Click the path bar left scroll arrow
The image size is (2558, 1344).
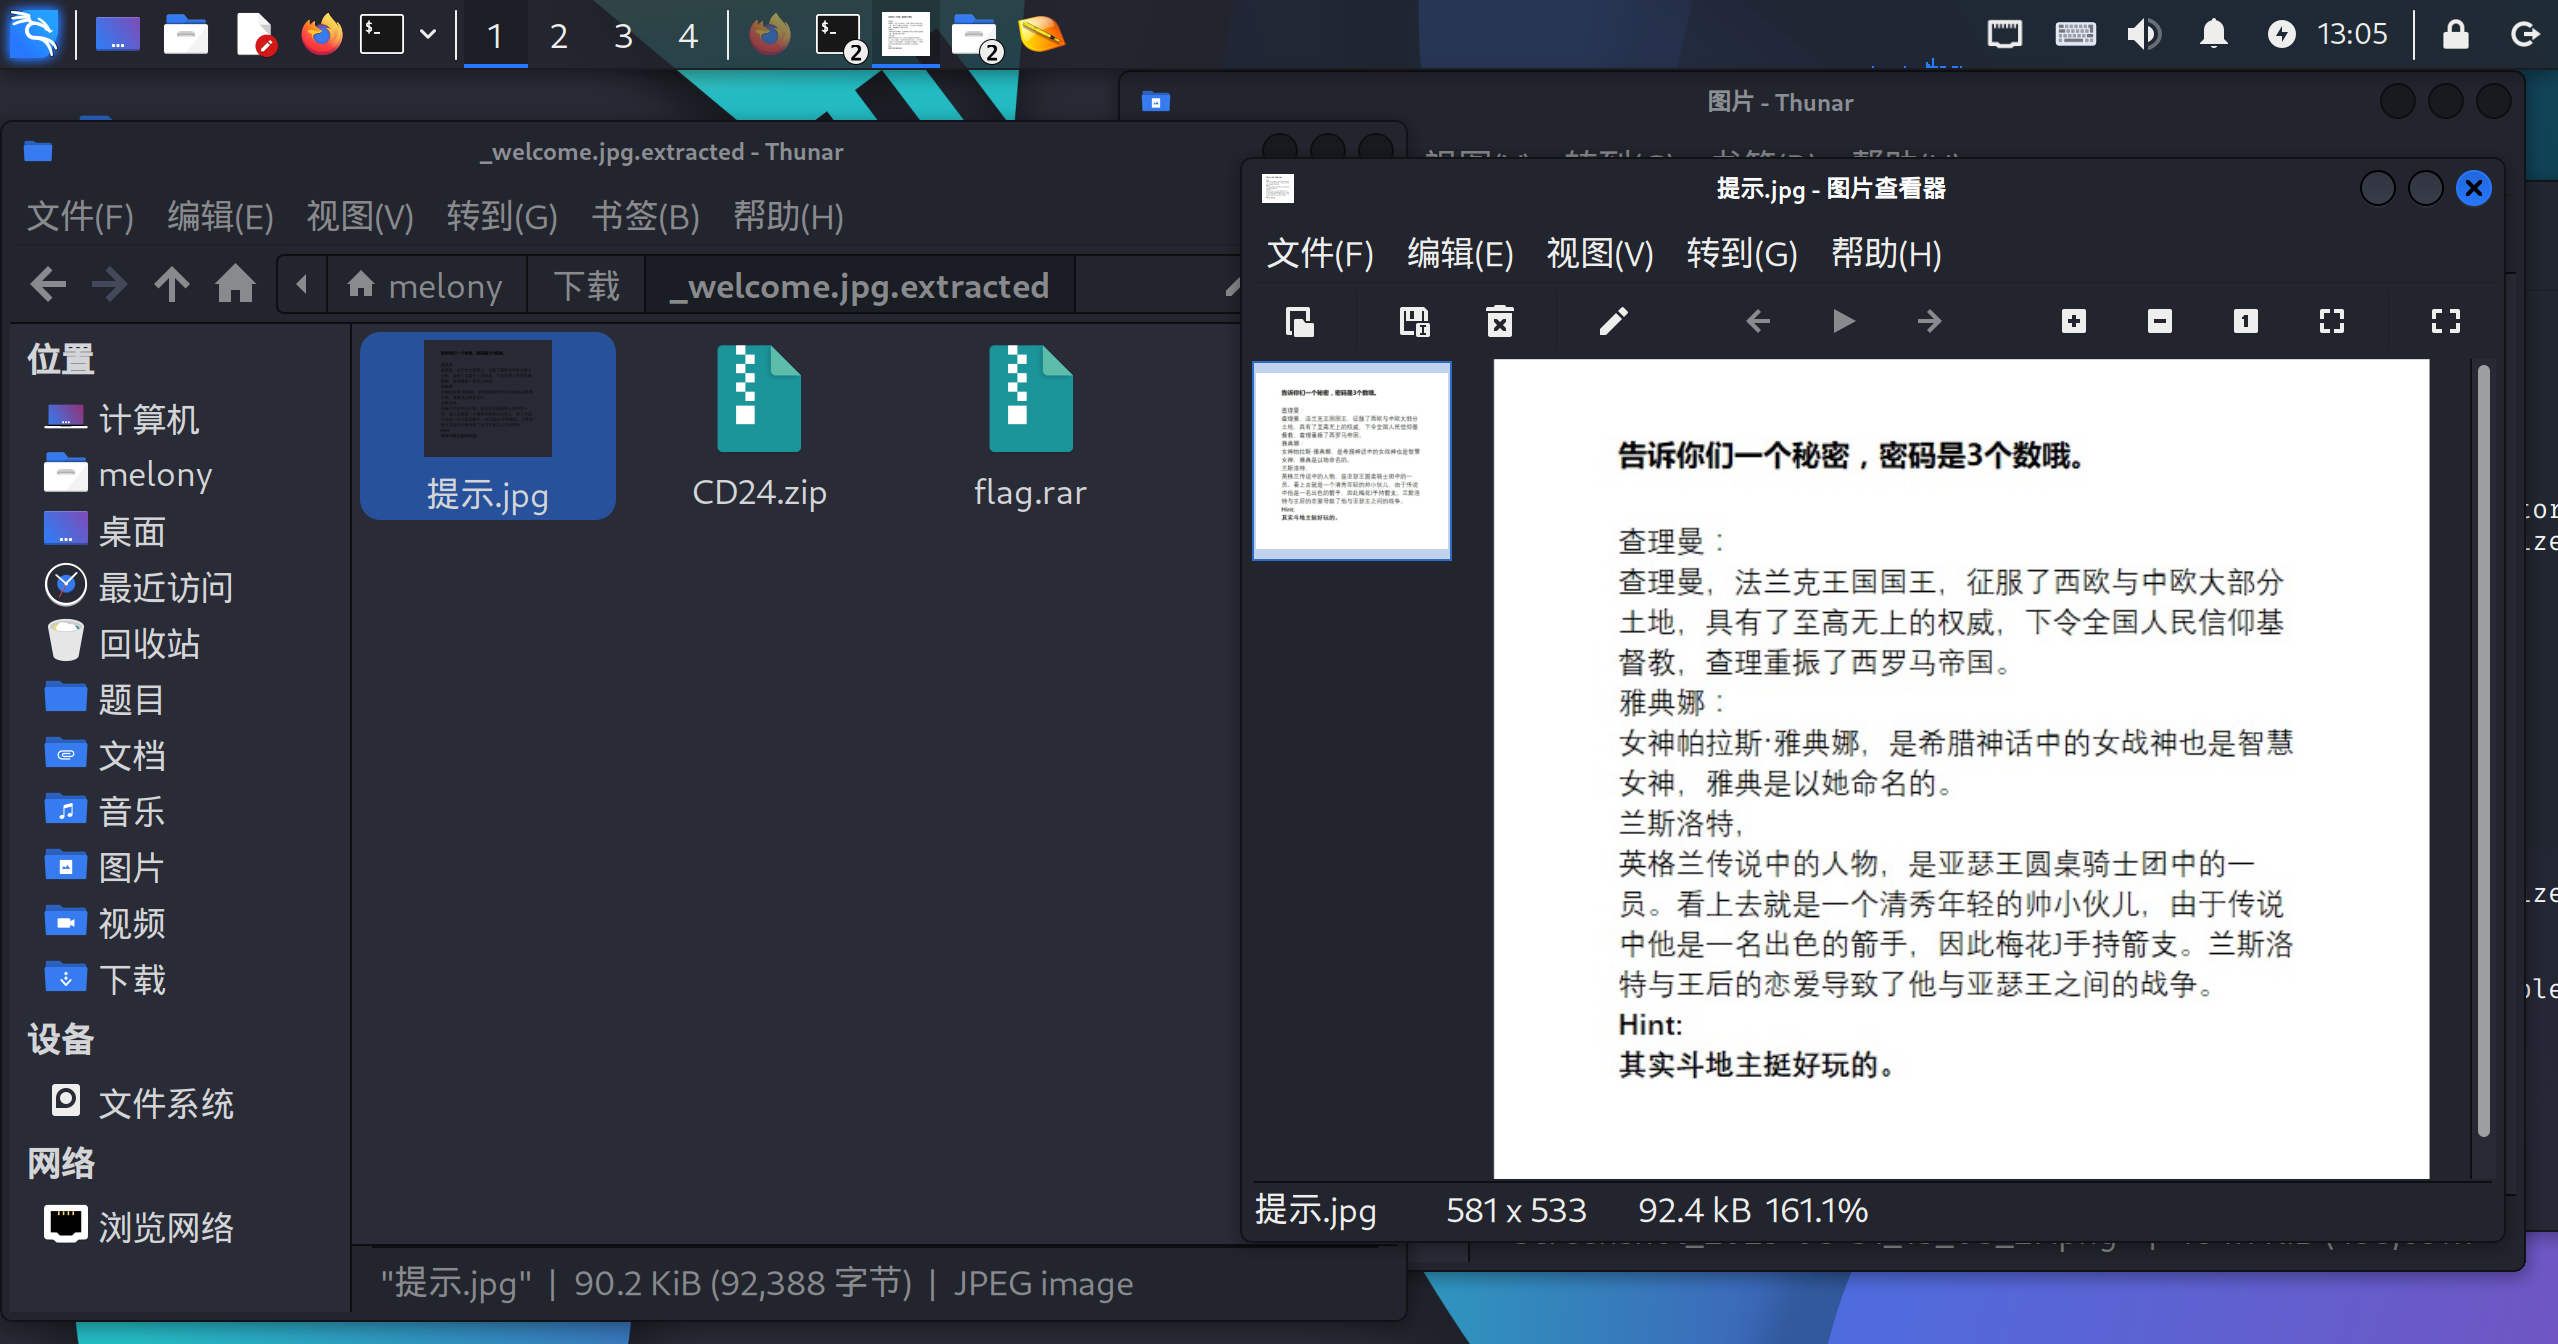pos(301,285)
